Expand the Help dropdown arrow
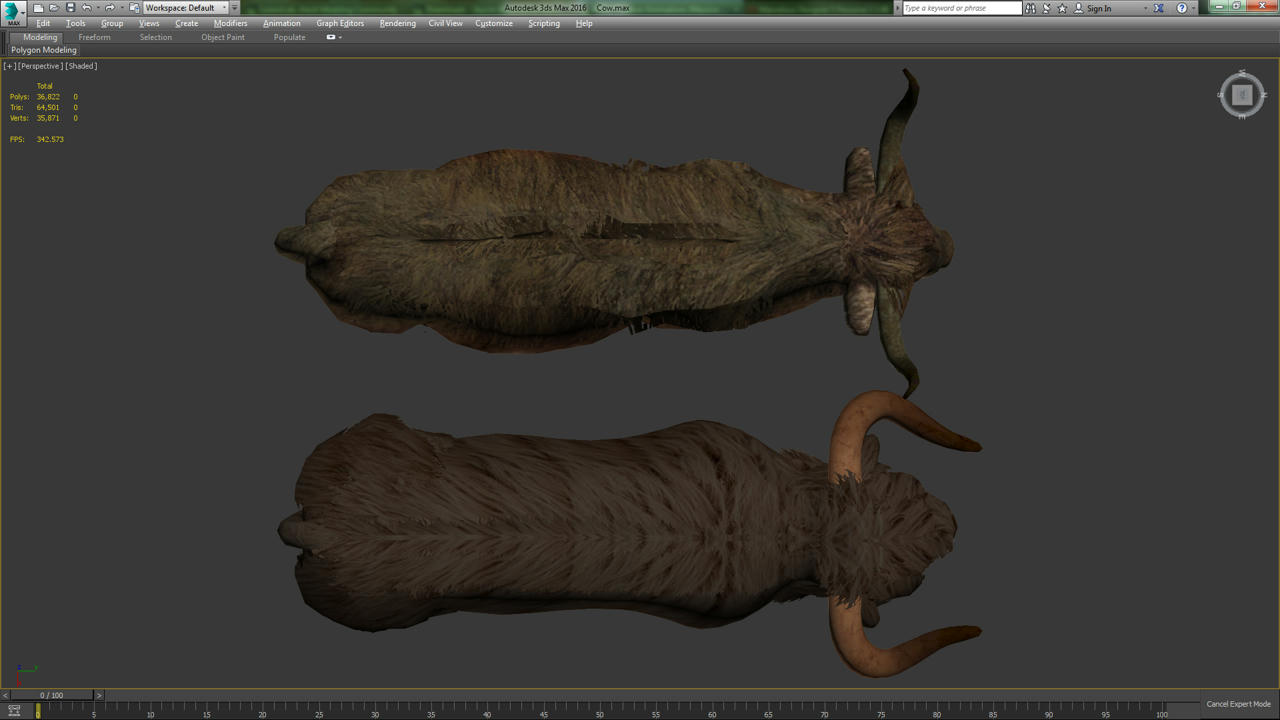Image resolution: width=1280 pixels, height=720 pixels. point(1193,8)
